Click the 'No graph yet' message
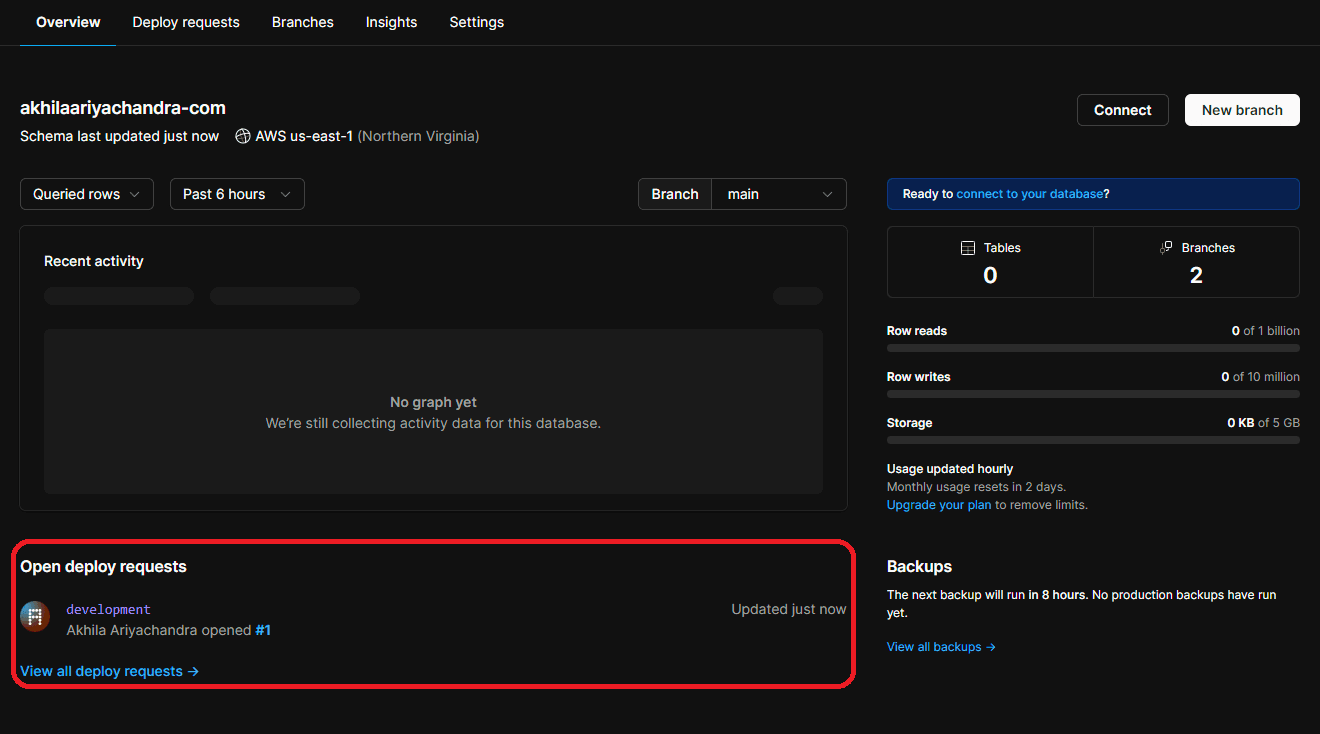Screen dimensions: 1320x734 coord(433,402)
